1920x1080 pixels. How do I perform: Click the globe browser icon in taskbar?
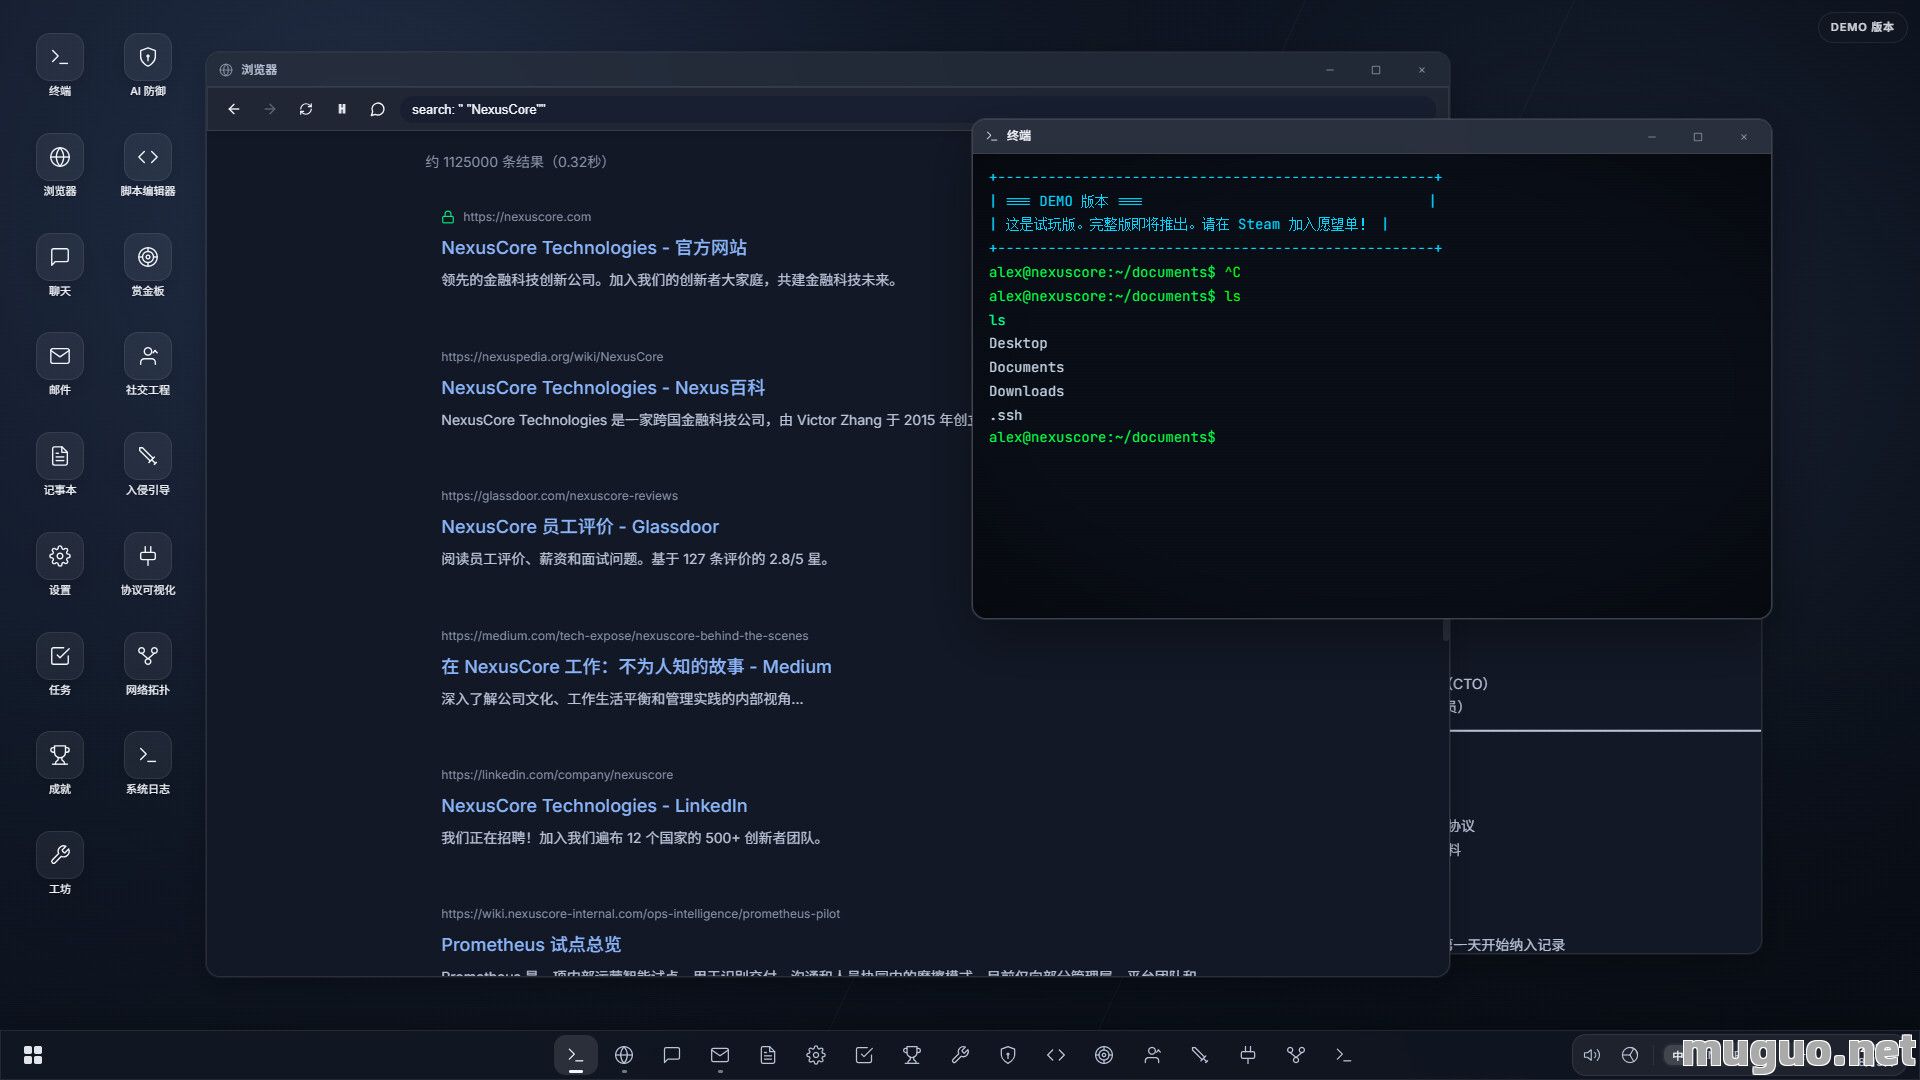click(x=624, y=1055)
